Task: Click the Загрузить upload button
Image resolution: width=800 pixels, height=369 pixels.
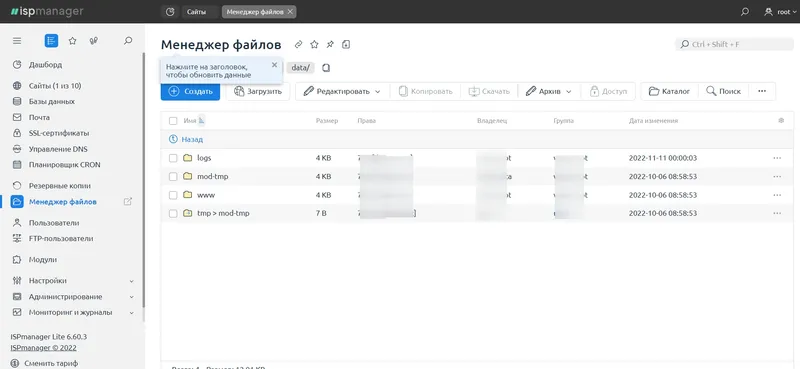Action: pos(258,91)
